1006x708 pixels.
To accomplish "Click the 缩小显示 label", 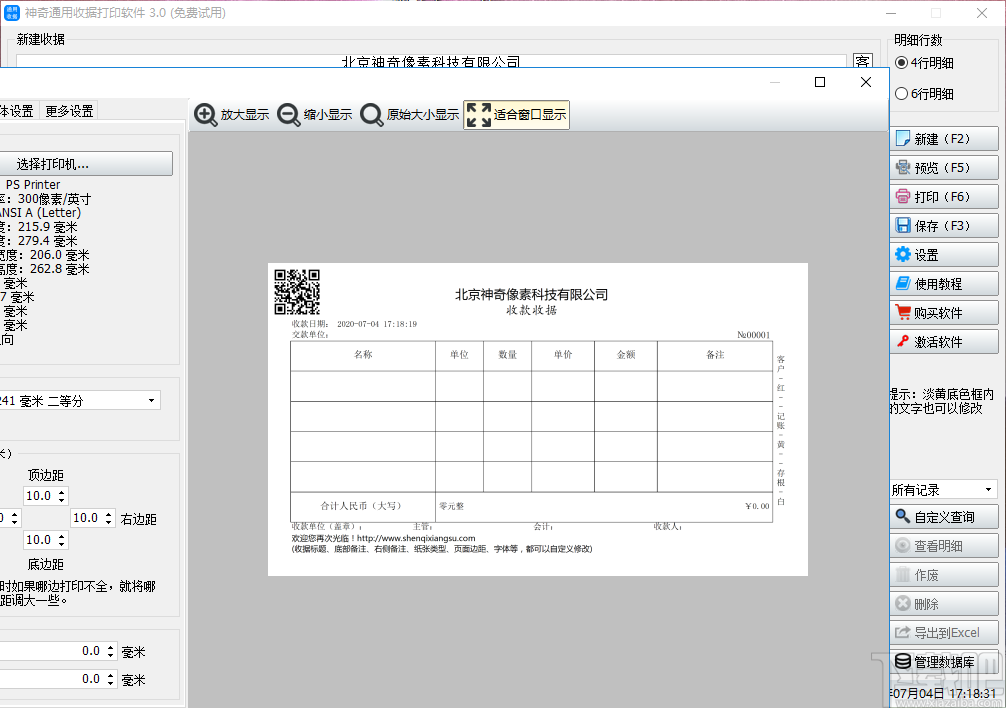I will [328, 115].
